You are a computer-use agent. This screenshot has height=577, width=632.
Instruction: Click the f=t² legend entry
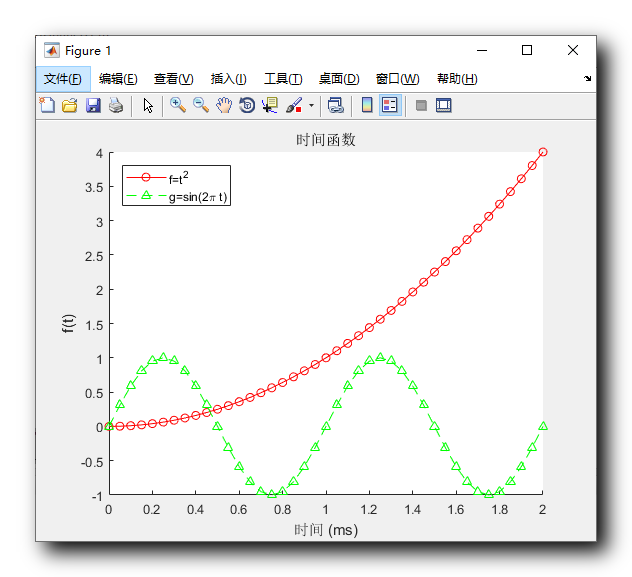[157, 178]
